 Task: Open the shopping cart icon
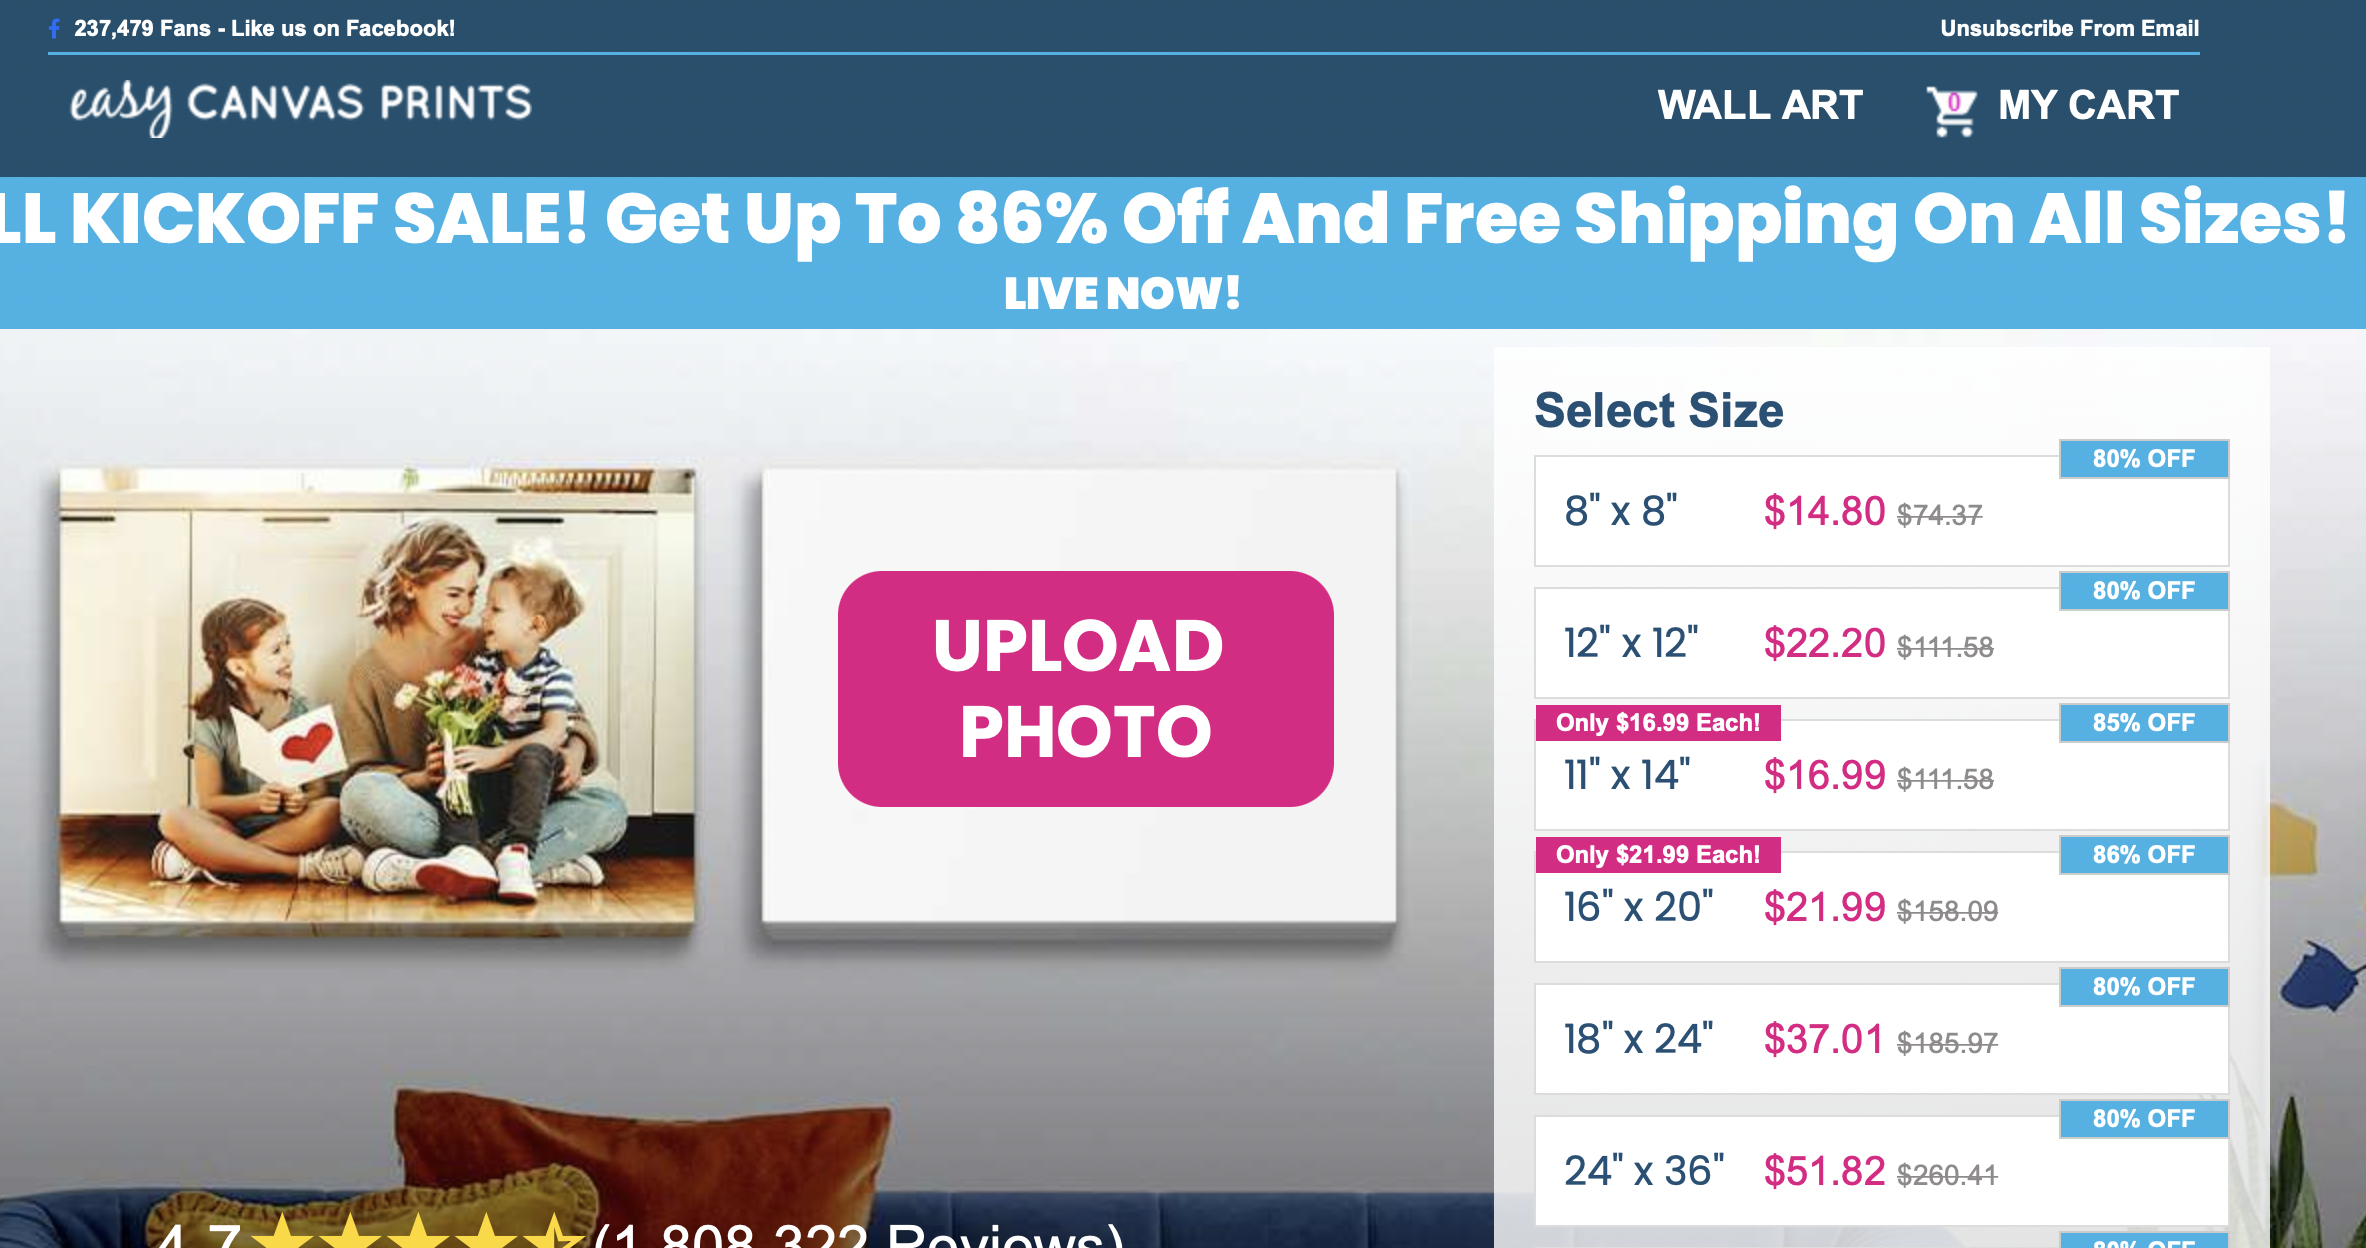pyautogui.click(x=1951, y=110)
